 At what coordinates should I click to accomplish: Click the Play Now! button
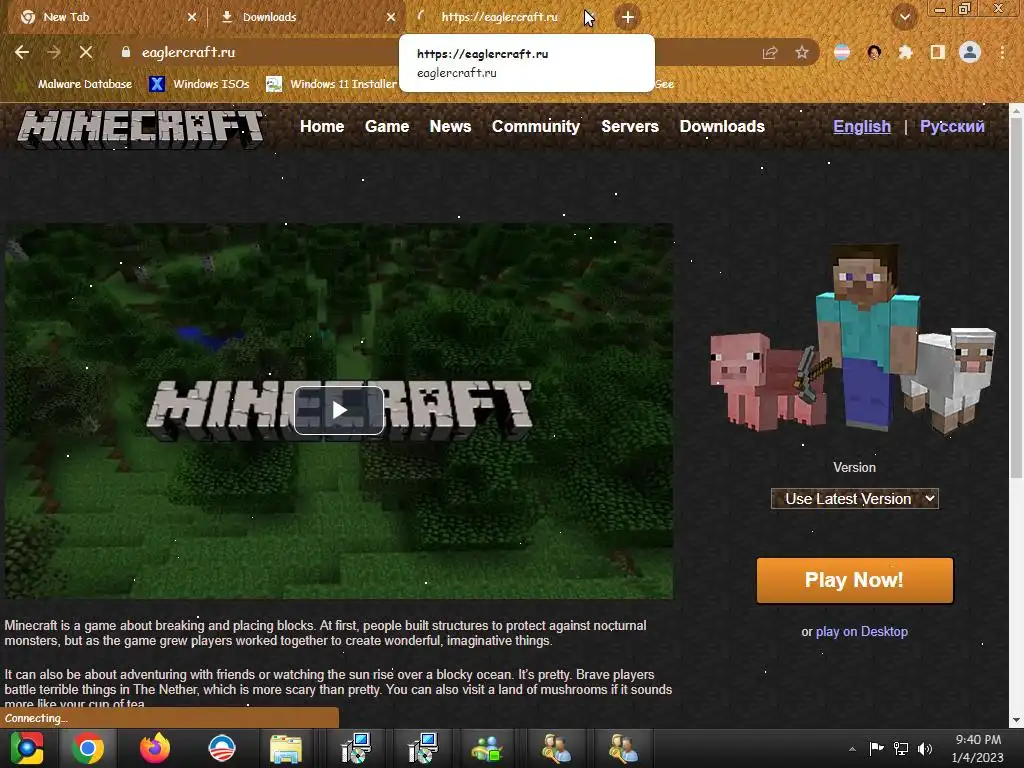pyautogui.click(x=854, y=580)
